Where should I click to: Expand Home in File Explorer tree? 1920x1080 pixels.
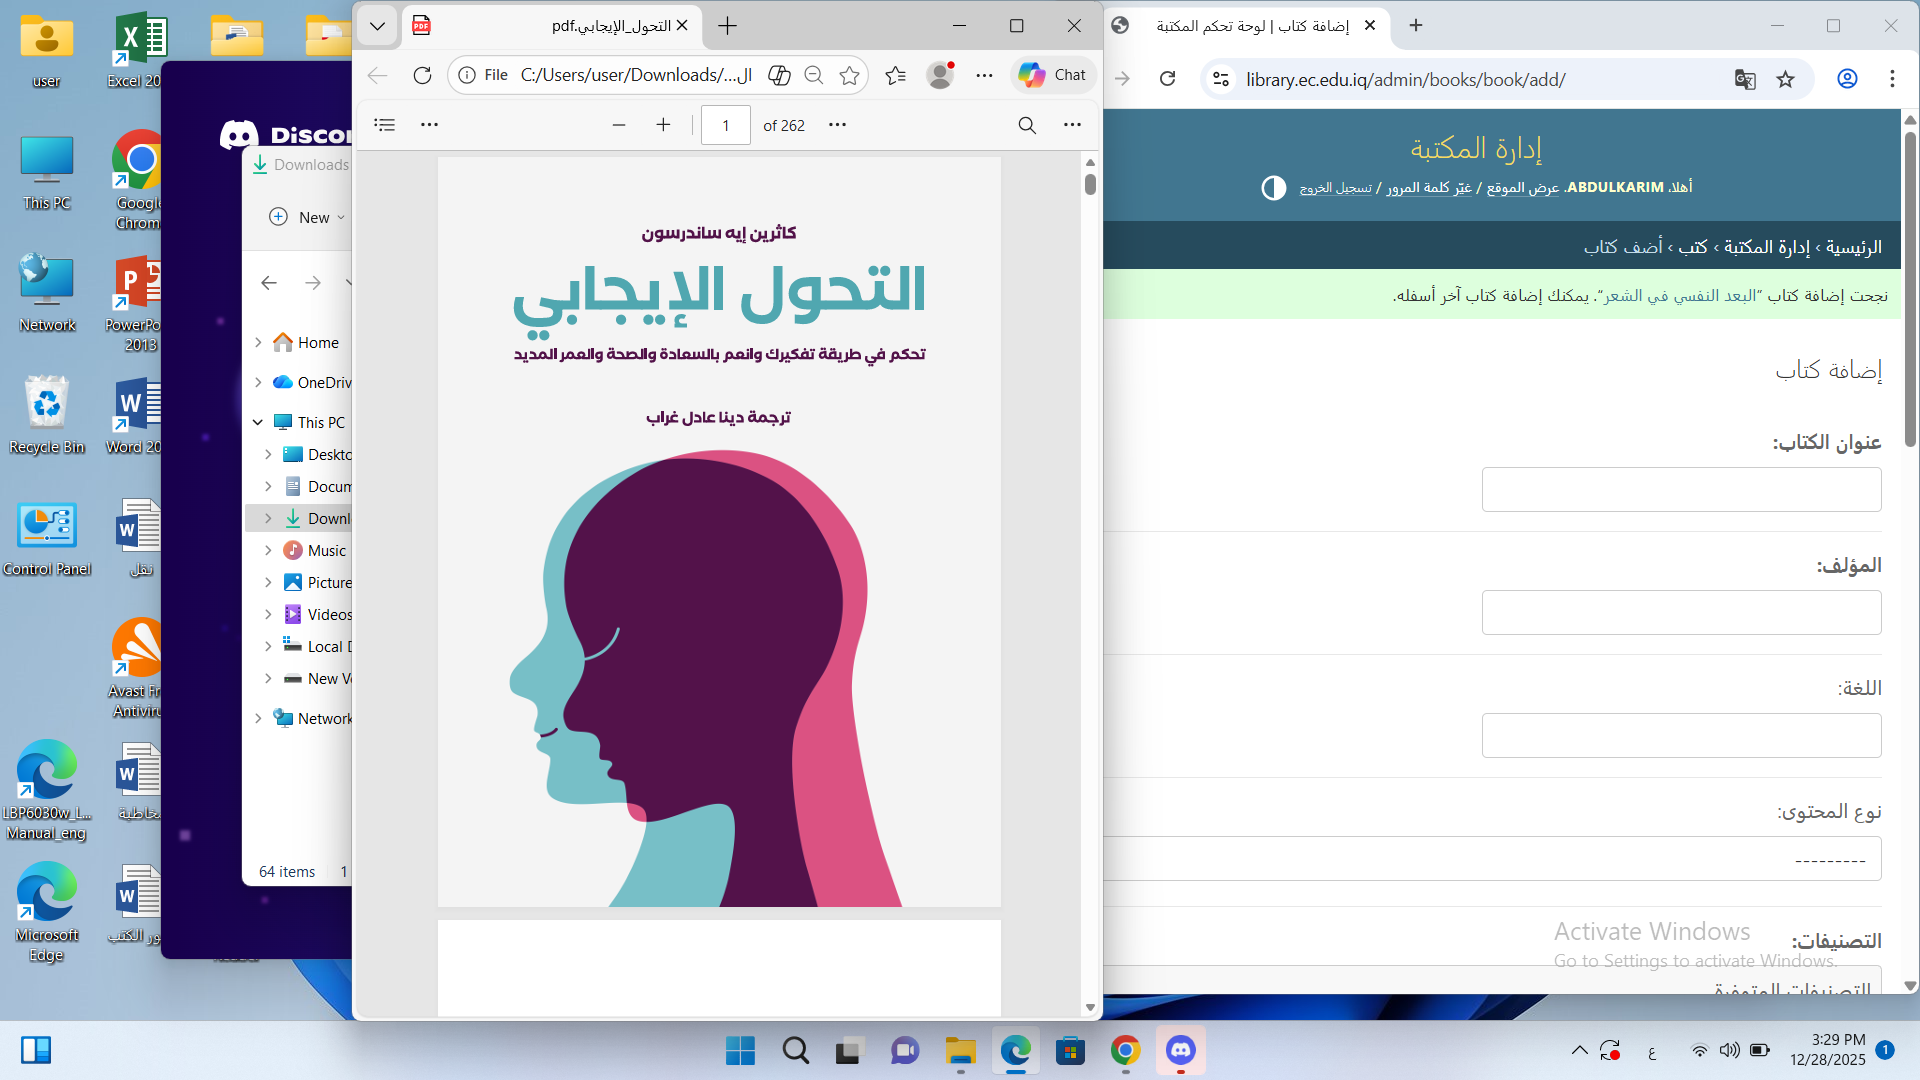(258, 343)
